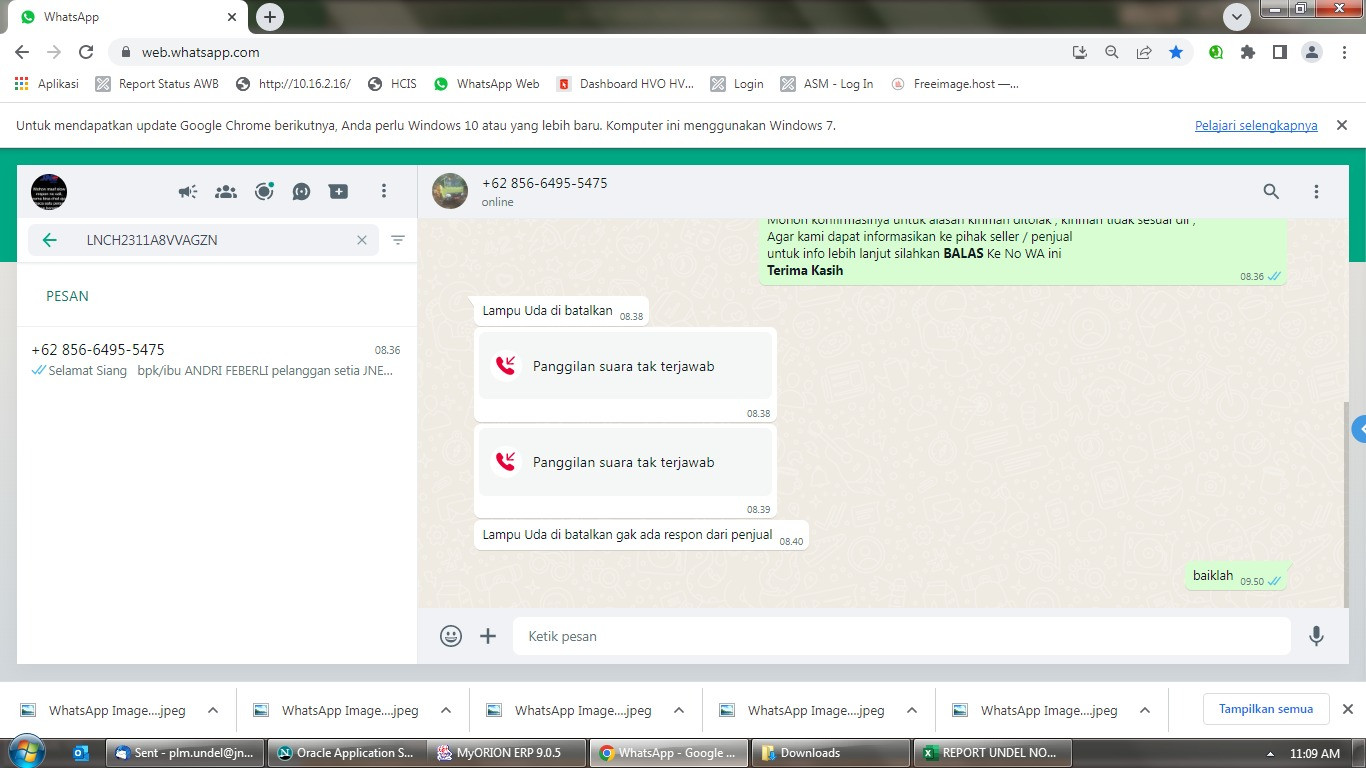Open the http://10.16.2.16/ bookmark
Viewport: 1366px width, 768px height.
tap(293, 84)
